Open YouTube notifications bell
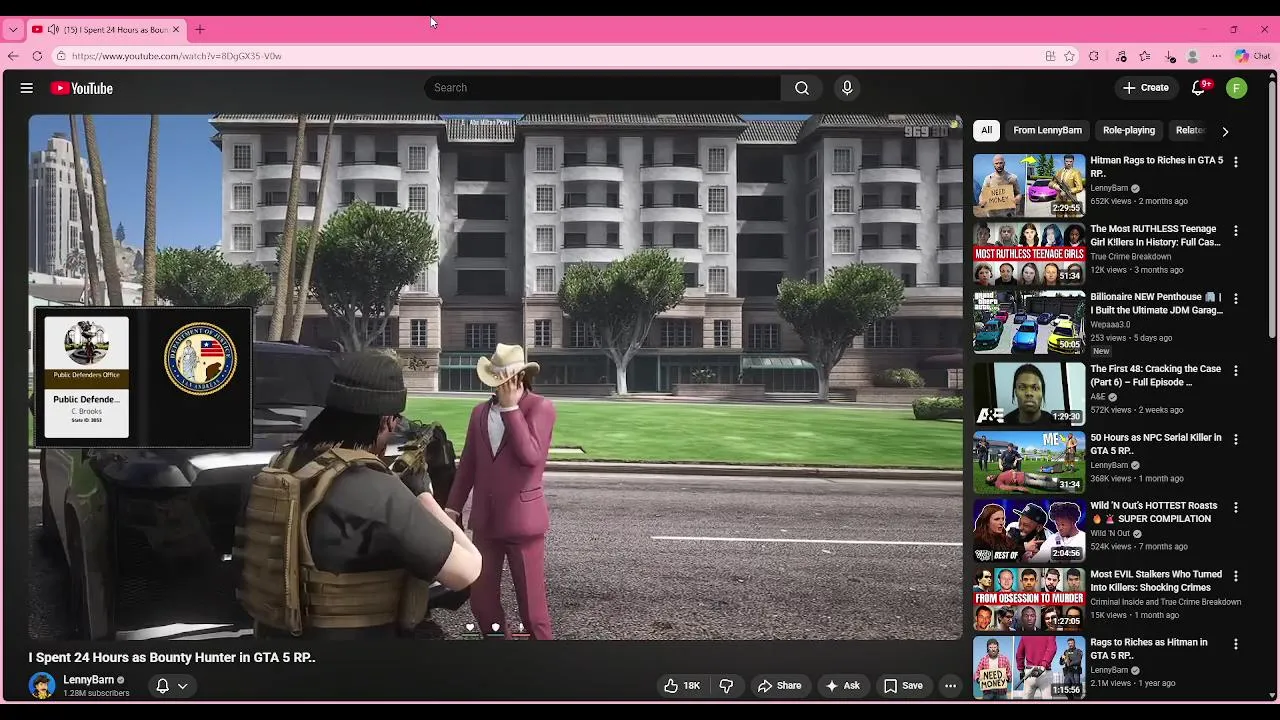 point(1198,88)
